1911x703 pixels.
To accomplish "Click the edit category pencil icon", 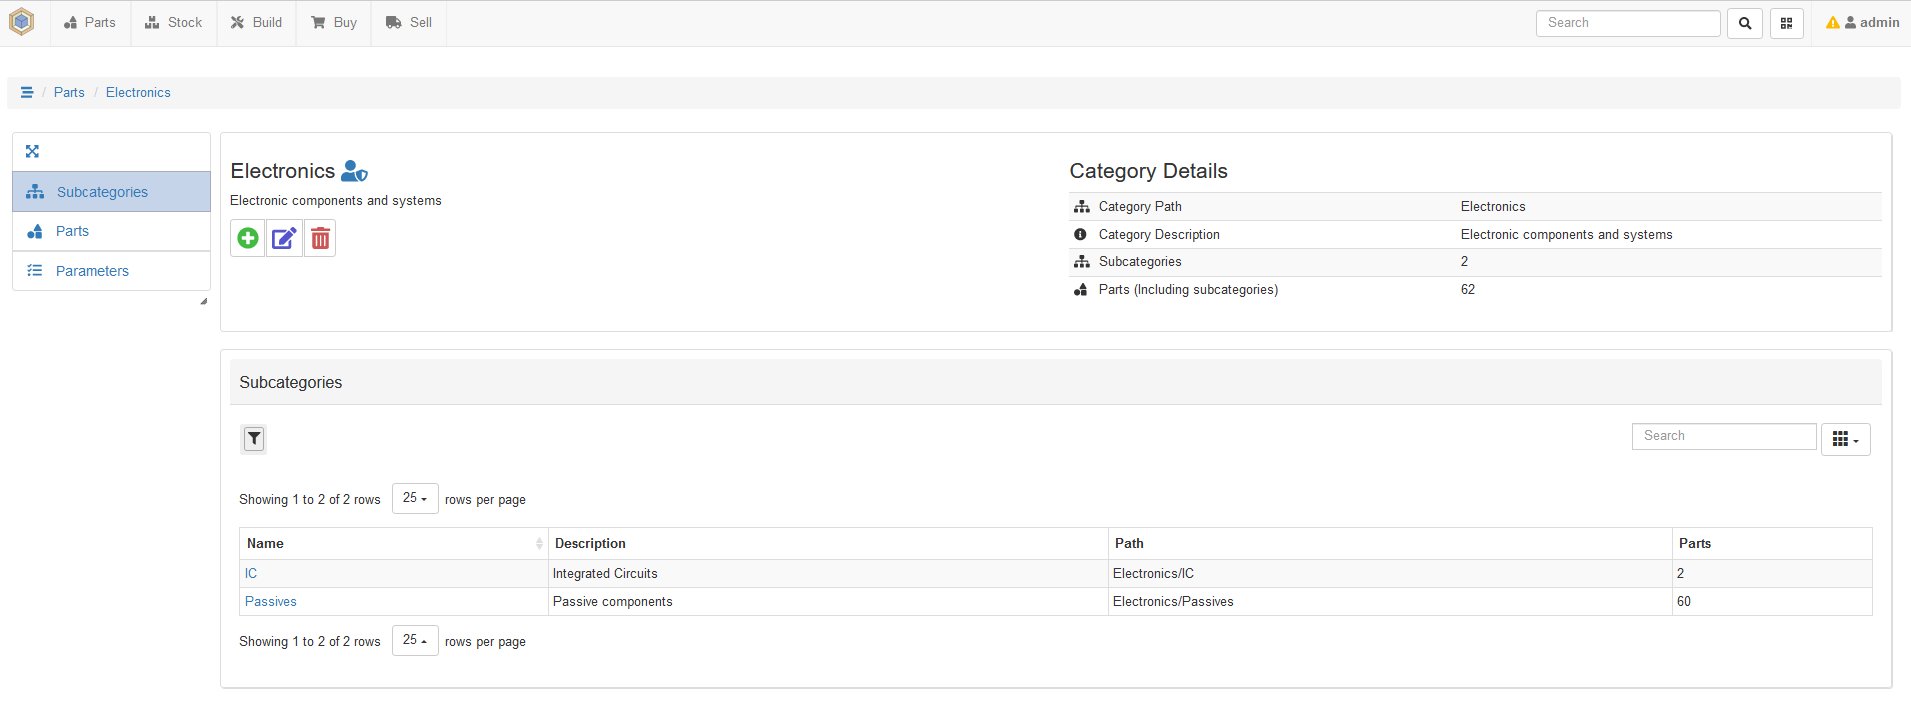I will [x=284, y=239].
